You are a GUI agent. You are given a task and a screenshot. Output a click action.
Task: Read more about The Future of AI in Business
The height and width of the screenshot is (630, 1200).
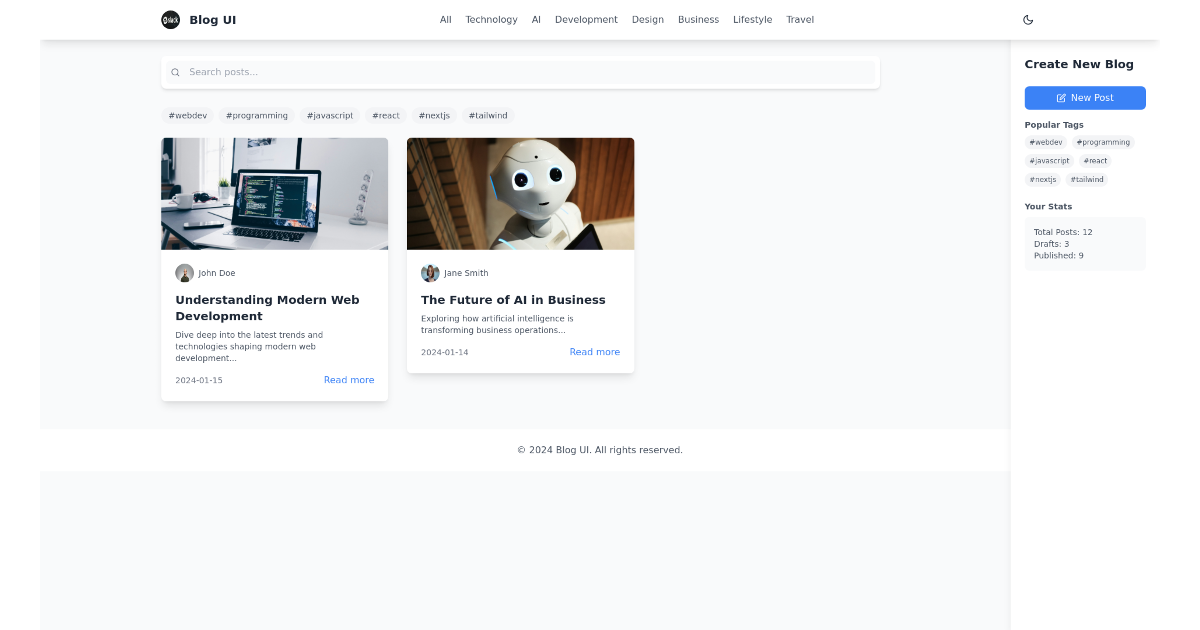click(x=594, y=352)
